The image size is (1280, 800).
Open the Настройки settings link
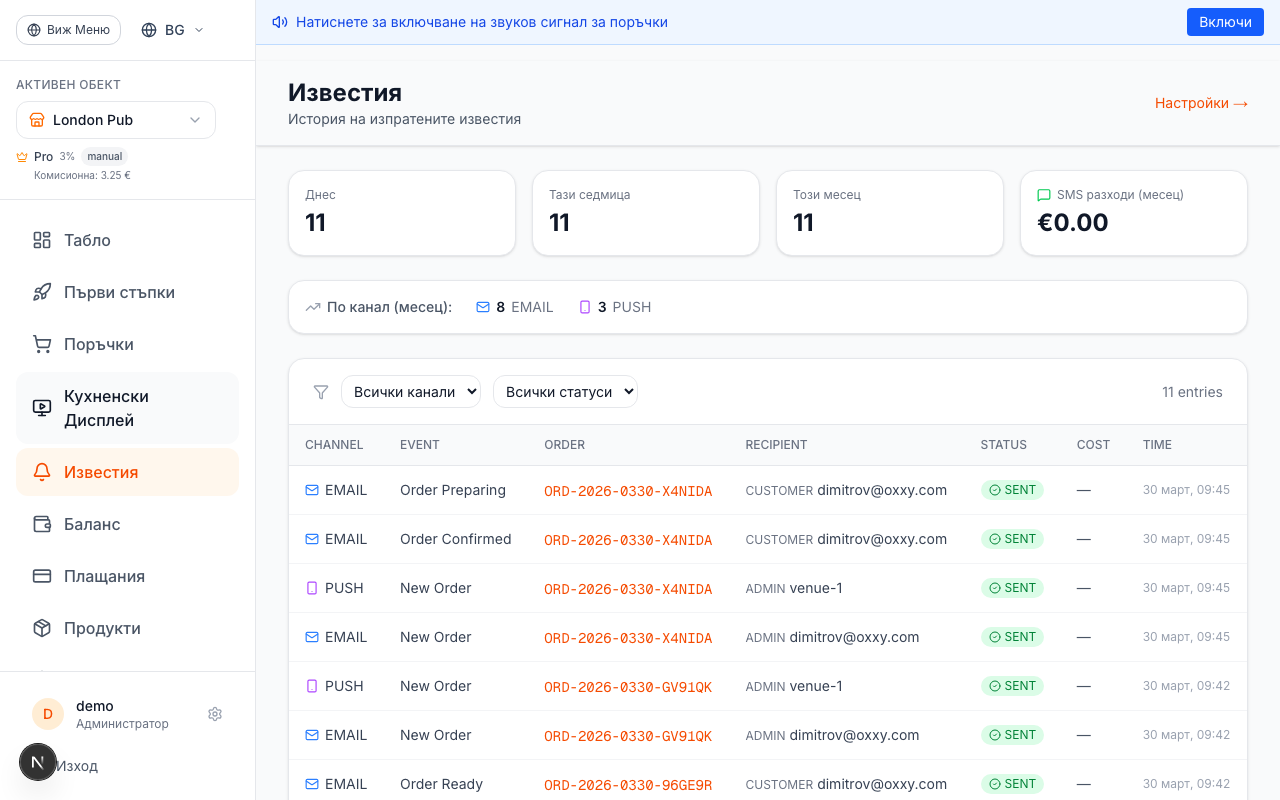(x=1201, y=103)
